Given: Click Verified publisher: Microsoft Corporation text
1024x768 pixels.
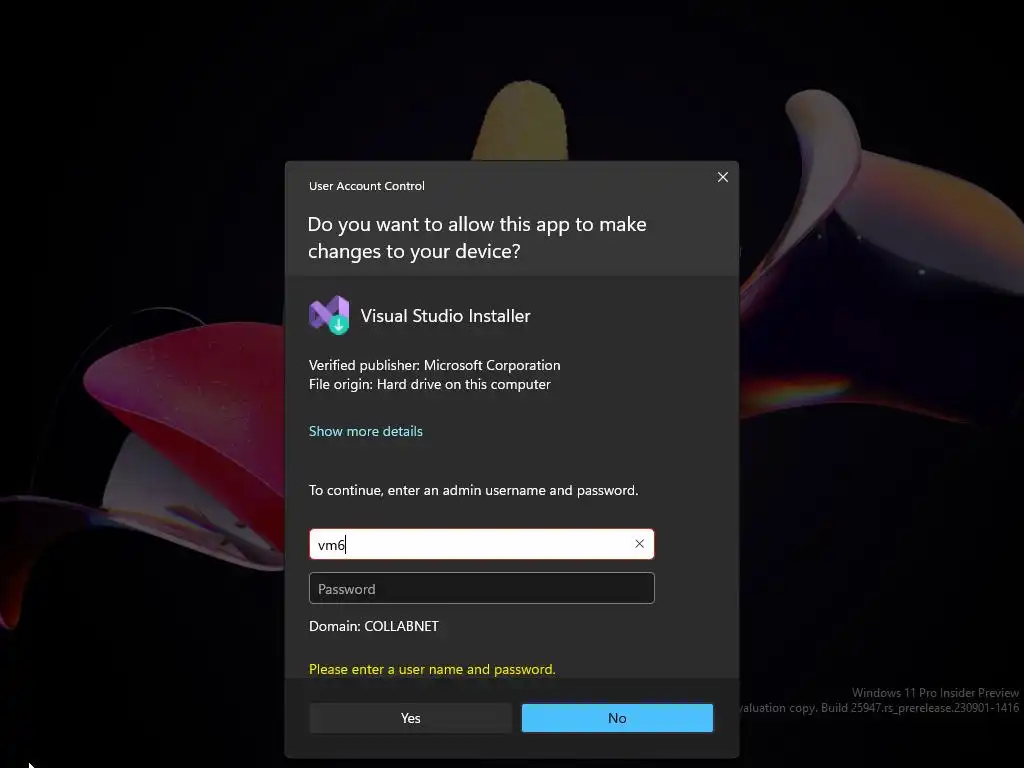Looking at the screenshot, I should pos(434,365).
